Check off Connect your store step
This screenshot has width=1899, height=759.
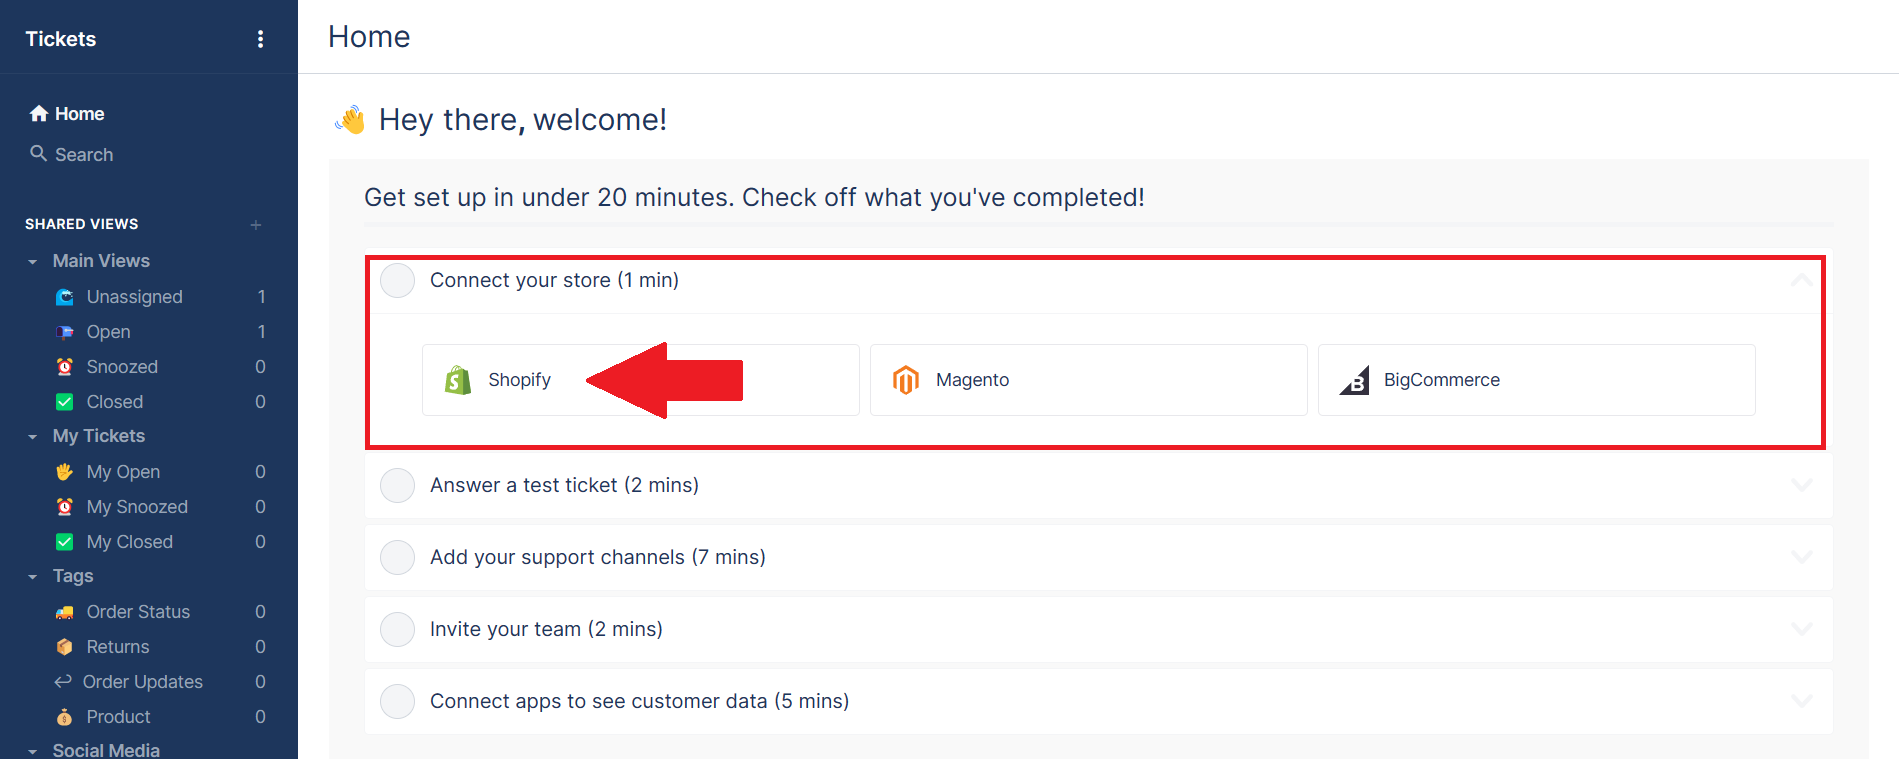coord(398,281)
